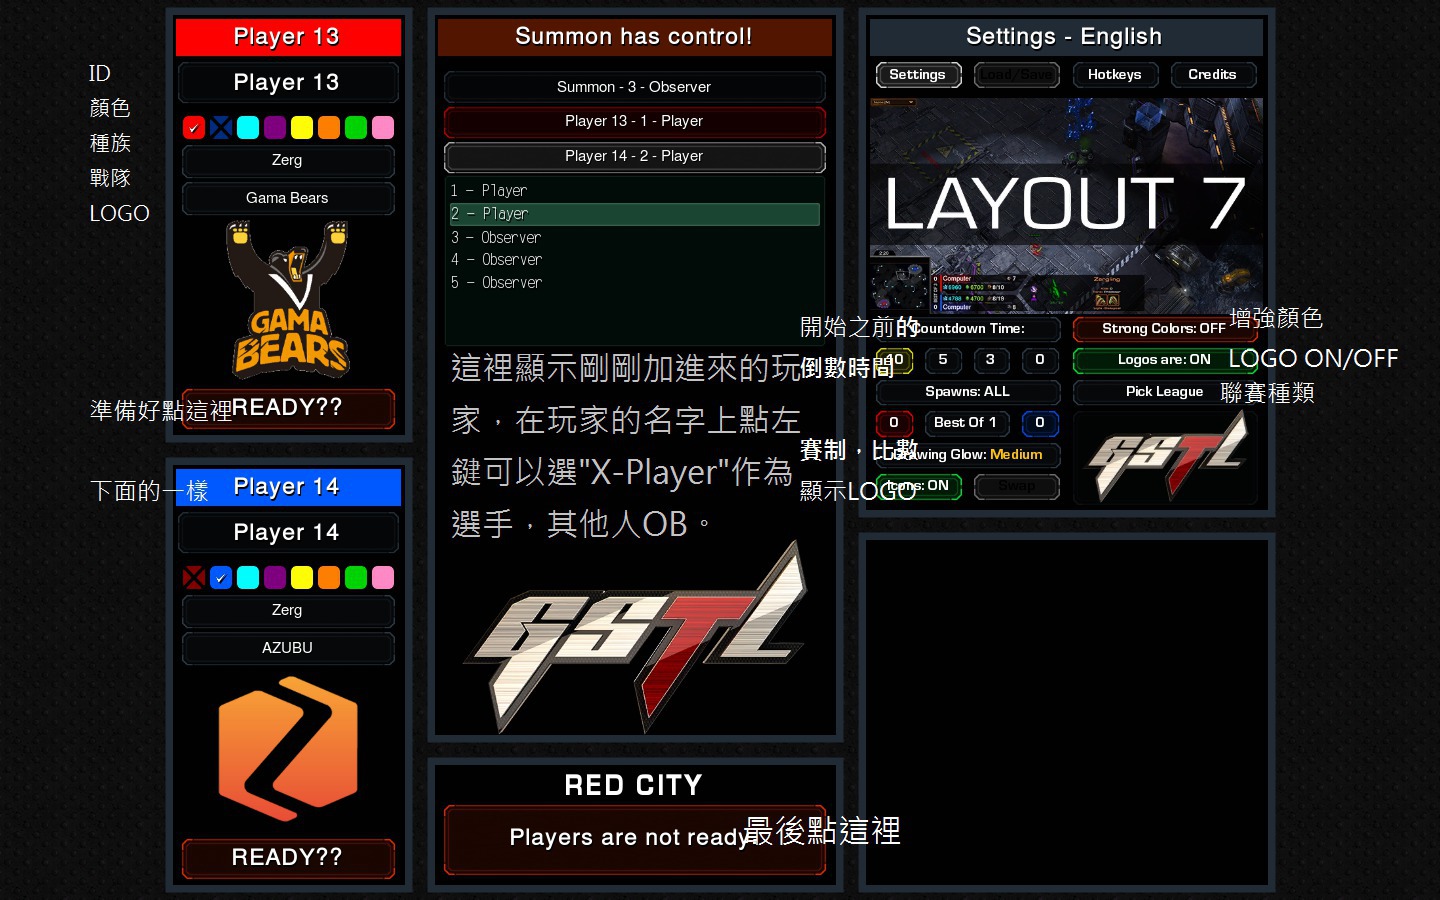This screenshot has height=900, width=1440.
Task: Switch to the Settings tab
Action: (918, 75)
